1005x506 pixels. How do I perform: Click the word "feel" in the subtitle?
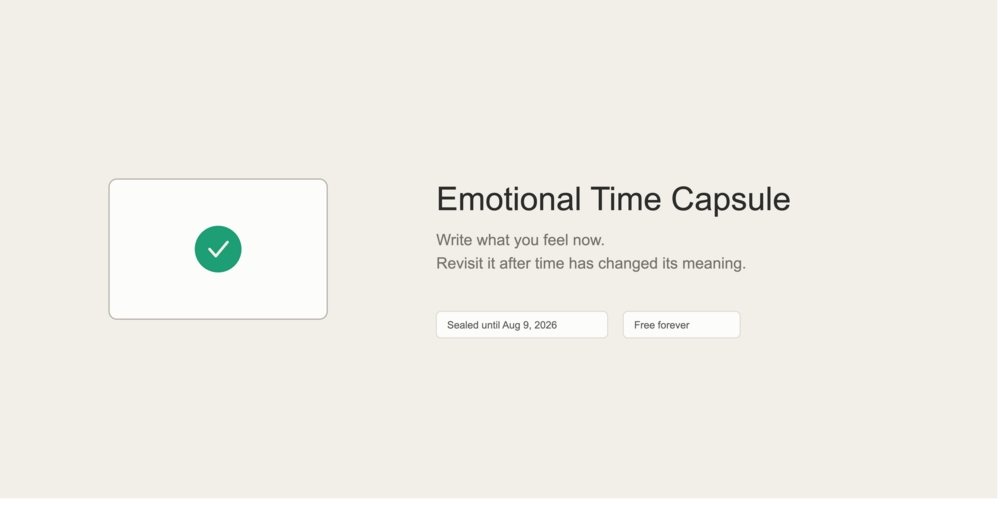(556, 240)
